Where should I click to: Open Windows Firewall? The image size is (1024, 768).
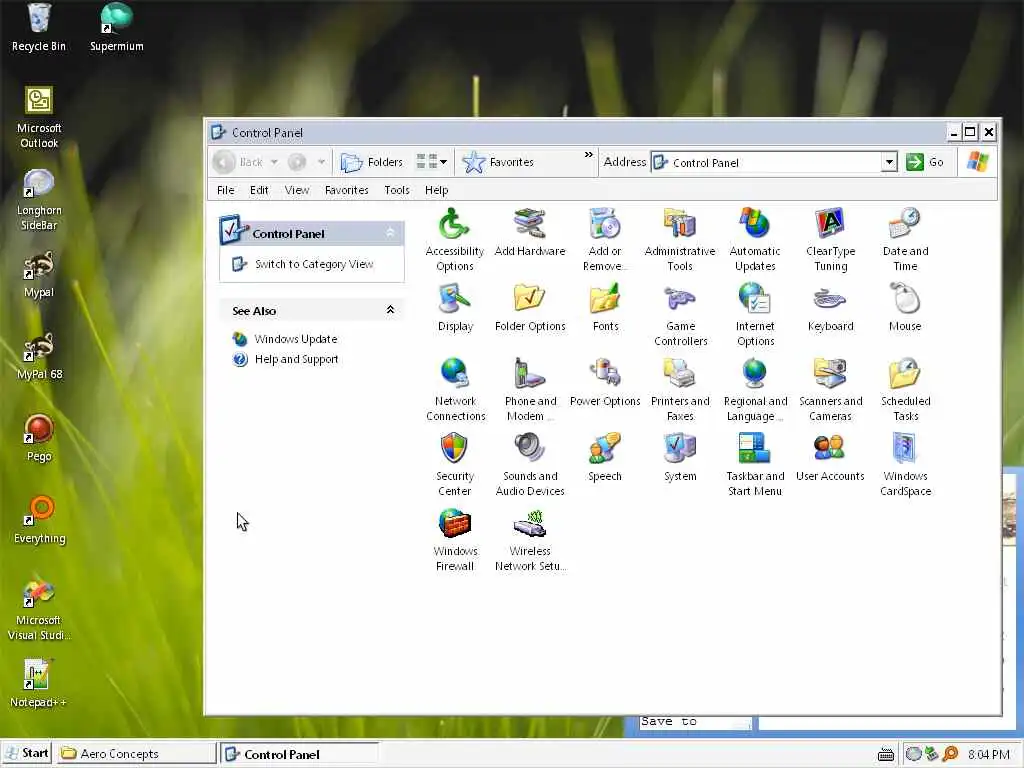455,540
